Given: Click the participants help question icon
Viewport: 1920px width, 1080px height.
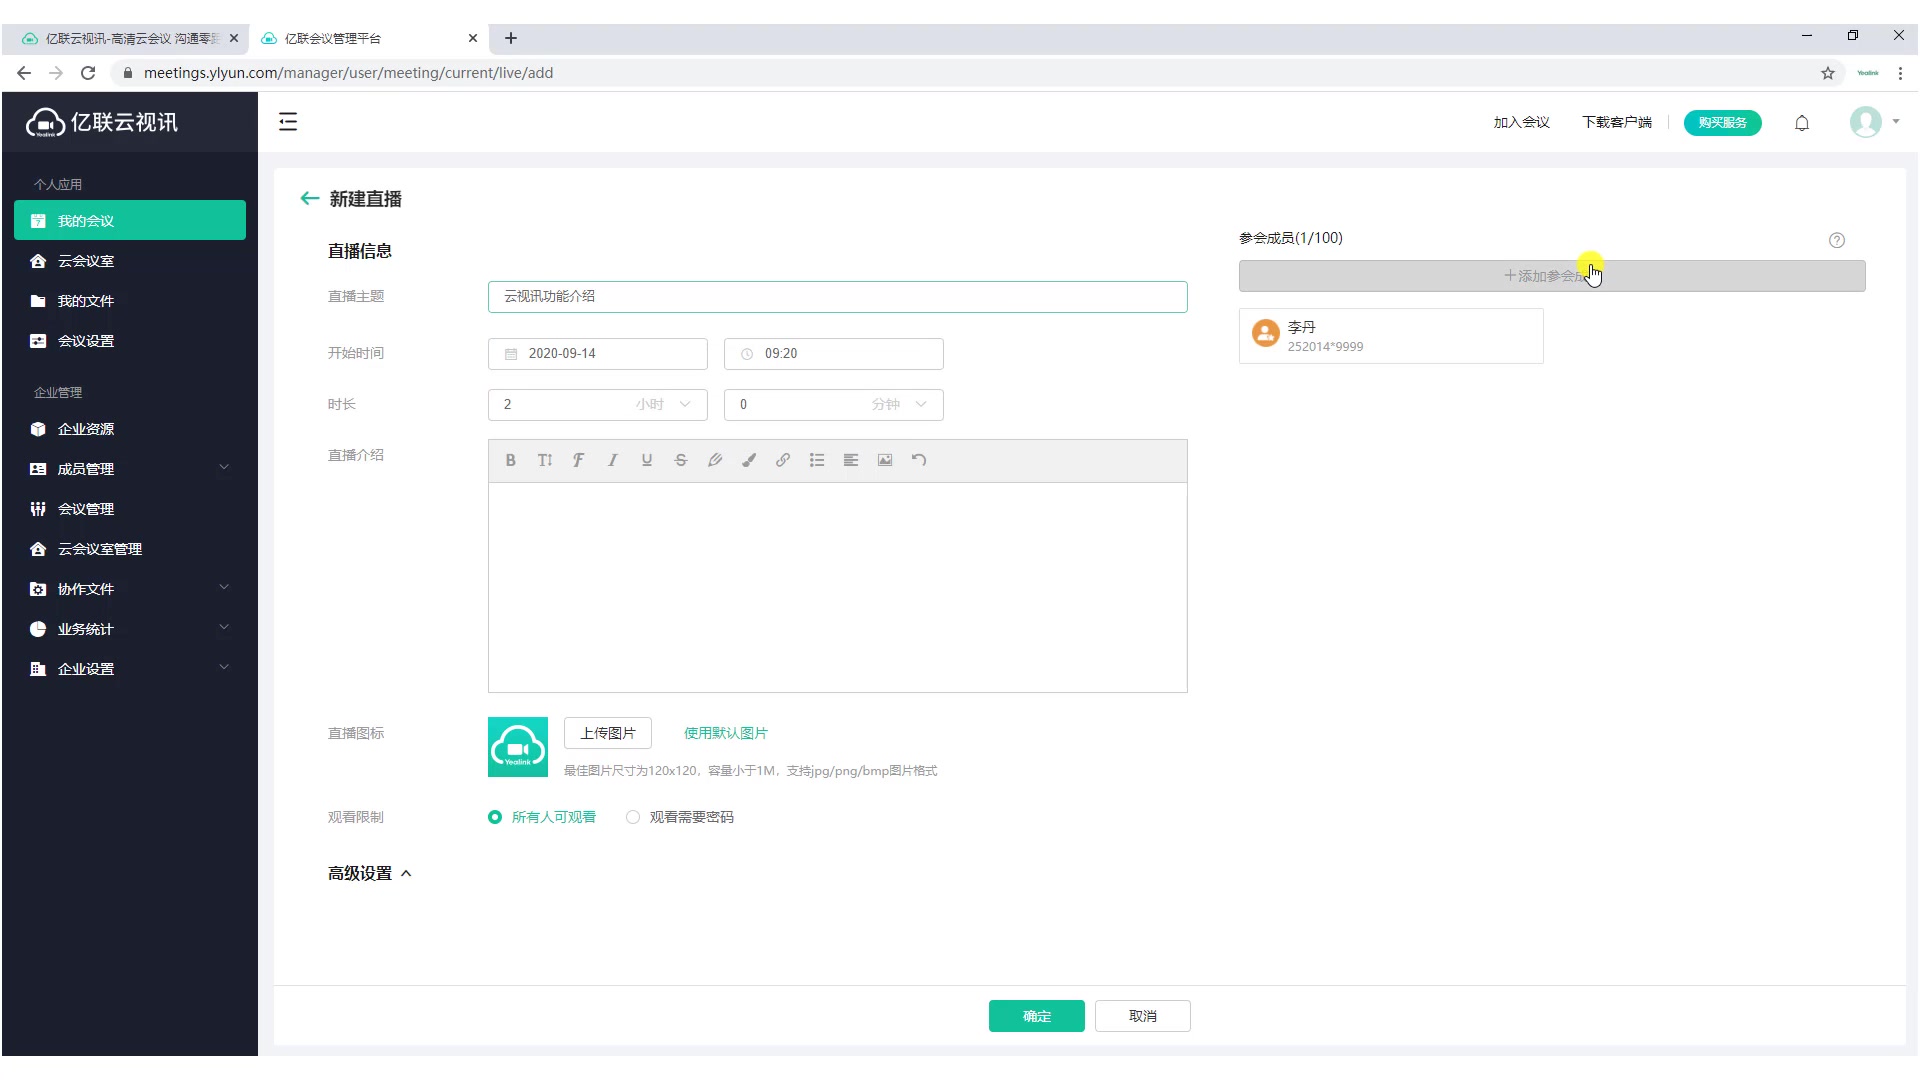Looking at the screenshot, I should coord(1836,240).
